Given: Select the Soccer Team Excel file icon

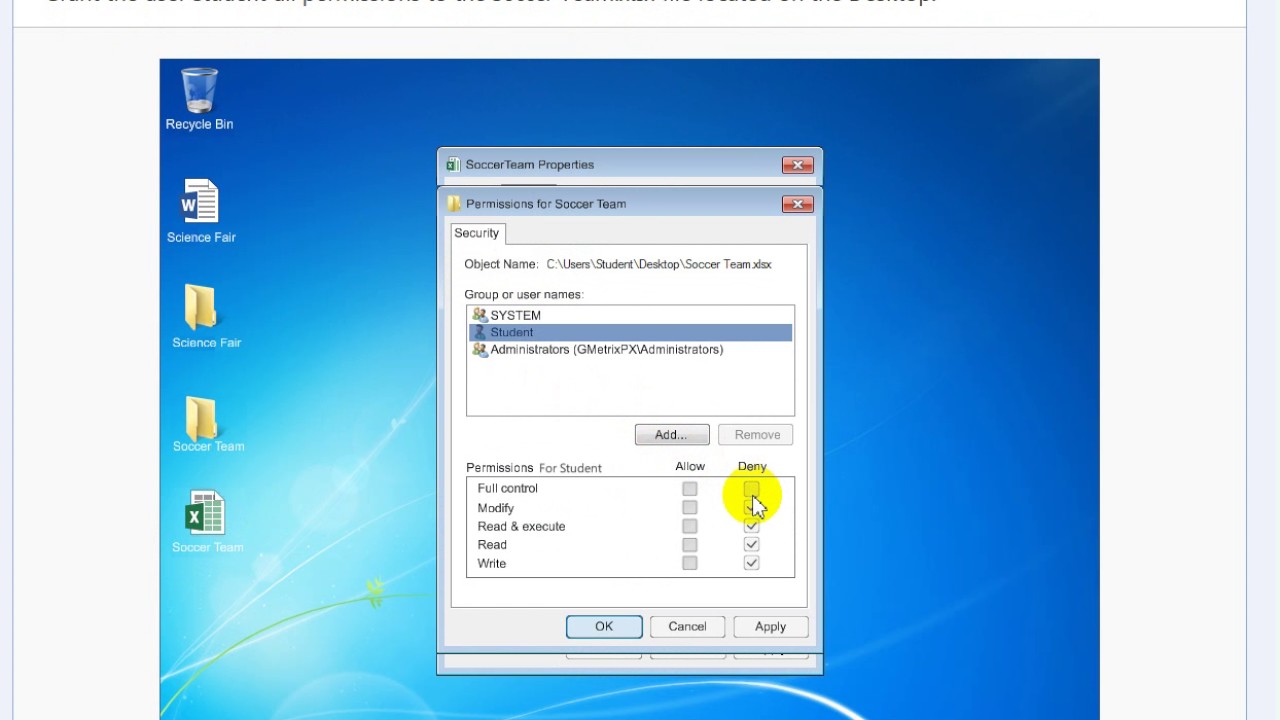Looking at the screenshot, I should click(x=206, y=522).
